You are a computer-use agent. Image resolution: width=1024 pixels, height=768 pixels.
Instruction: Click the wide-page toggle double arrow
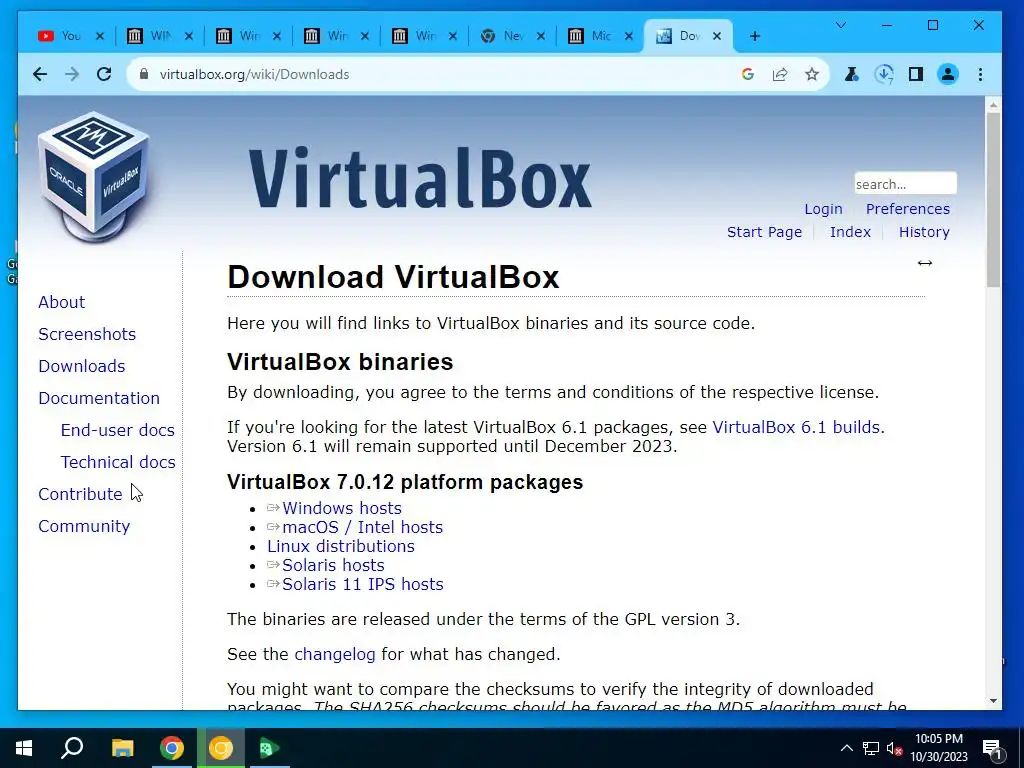click(x=925, y=263)
